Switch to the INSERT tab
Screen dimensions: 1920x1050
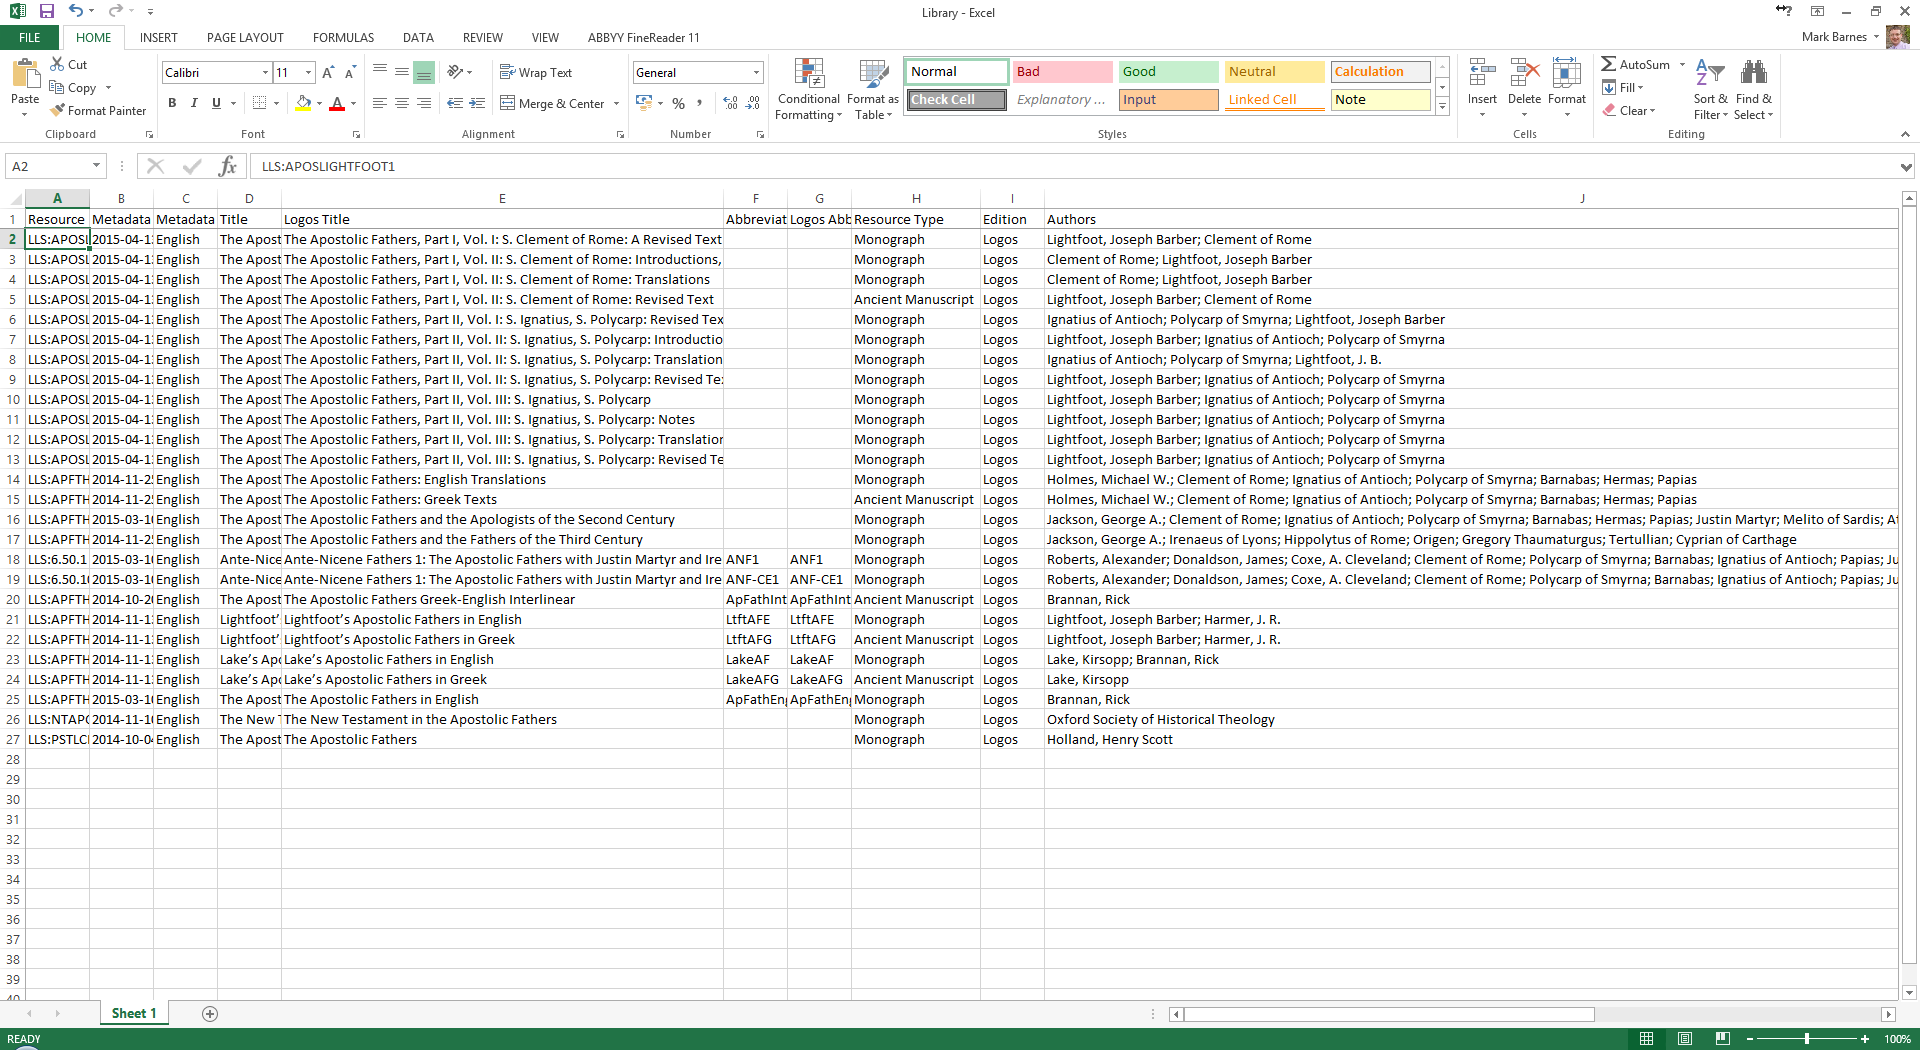coord(158,38)
